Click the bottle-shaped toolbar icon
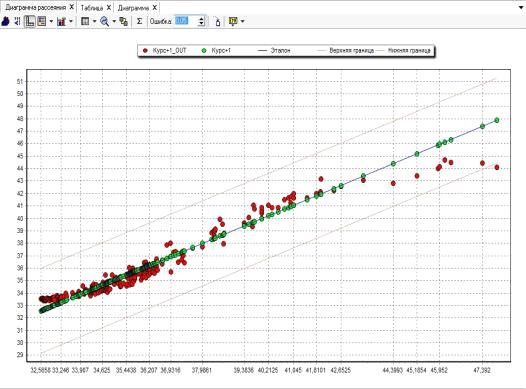This screenshot has height=389, width=526. (218, 21)
